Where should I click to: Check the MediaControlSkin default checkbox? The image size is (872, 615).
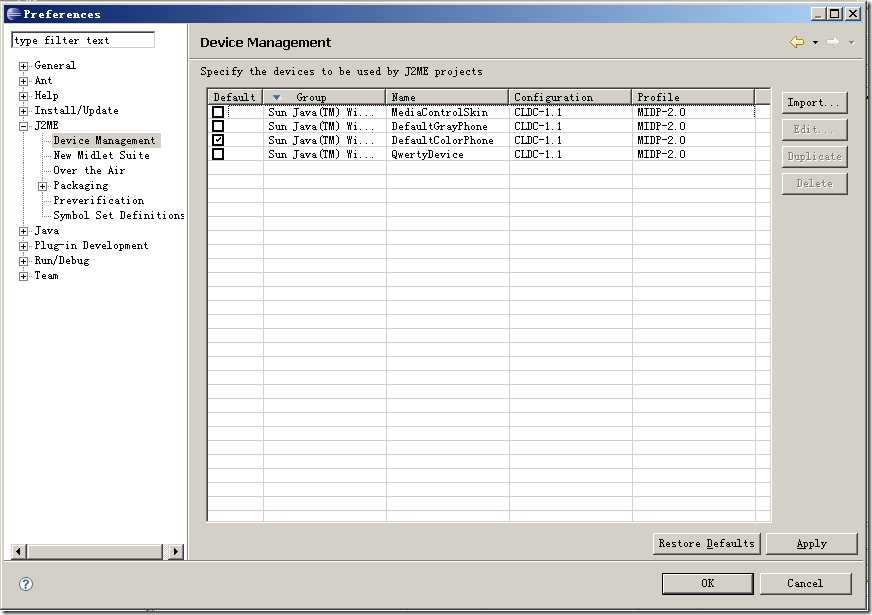tap(218, 112)
